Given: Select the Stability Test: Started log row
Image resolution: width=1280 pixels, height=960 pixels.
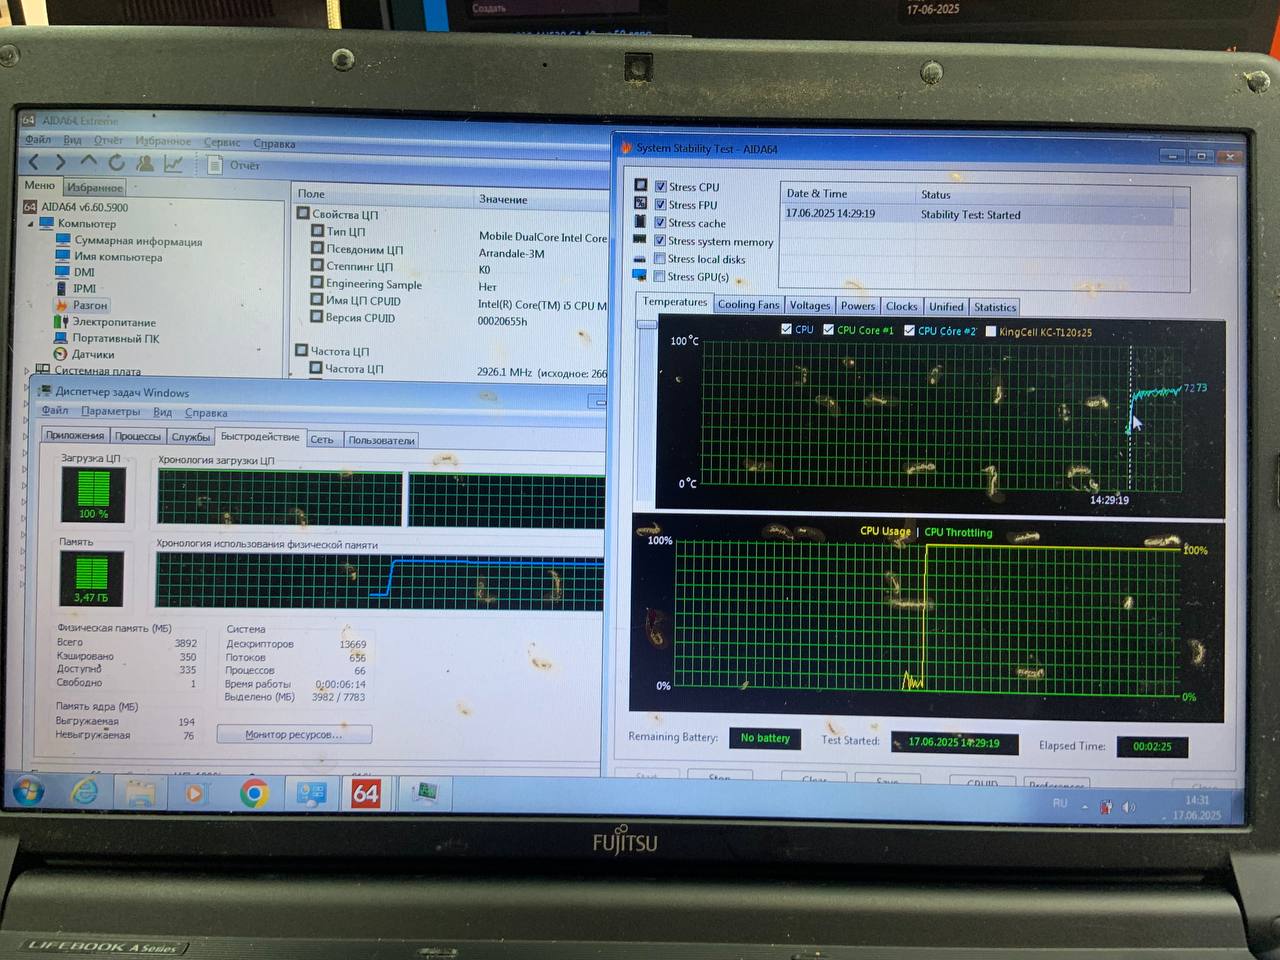Looking at the screenshot, I should click(970, 215).
